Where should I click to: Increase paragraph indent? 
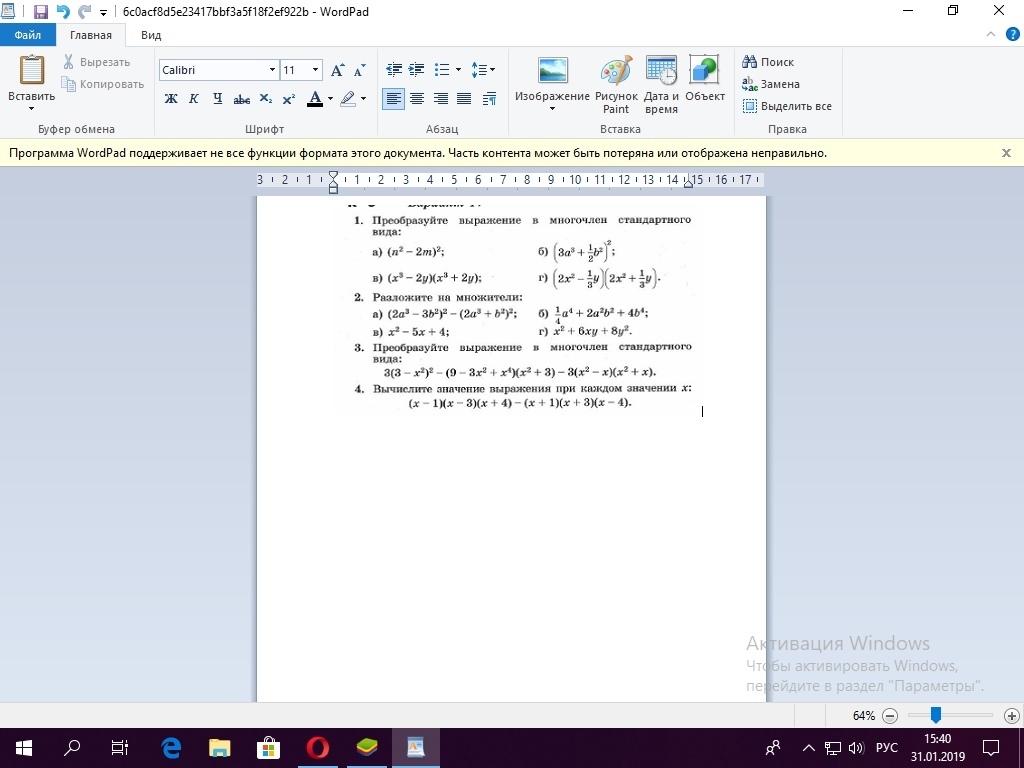coord(416,69)
